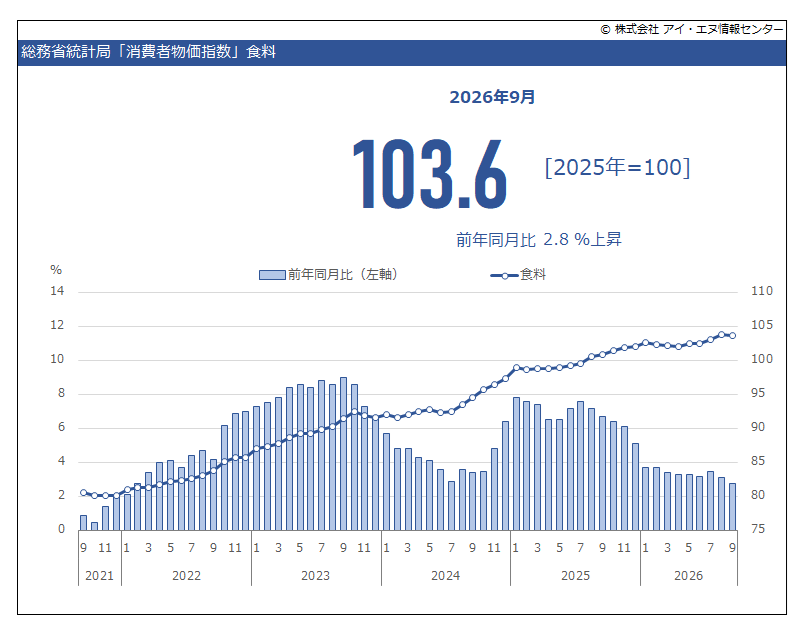
Task: Click right axis value 80
Action: [x=758, y=495]
